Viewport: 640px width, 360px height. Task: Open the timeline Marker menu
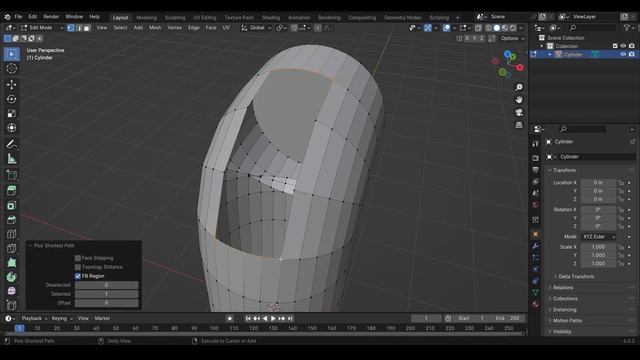point(102,318)
